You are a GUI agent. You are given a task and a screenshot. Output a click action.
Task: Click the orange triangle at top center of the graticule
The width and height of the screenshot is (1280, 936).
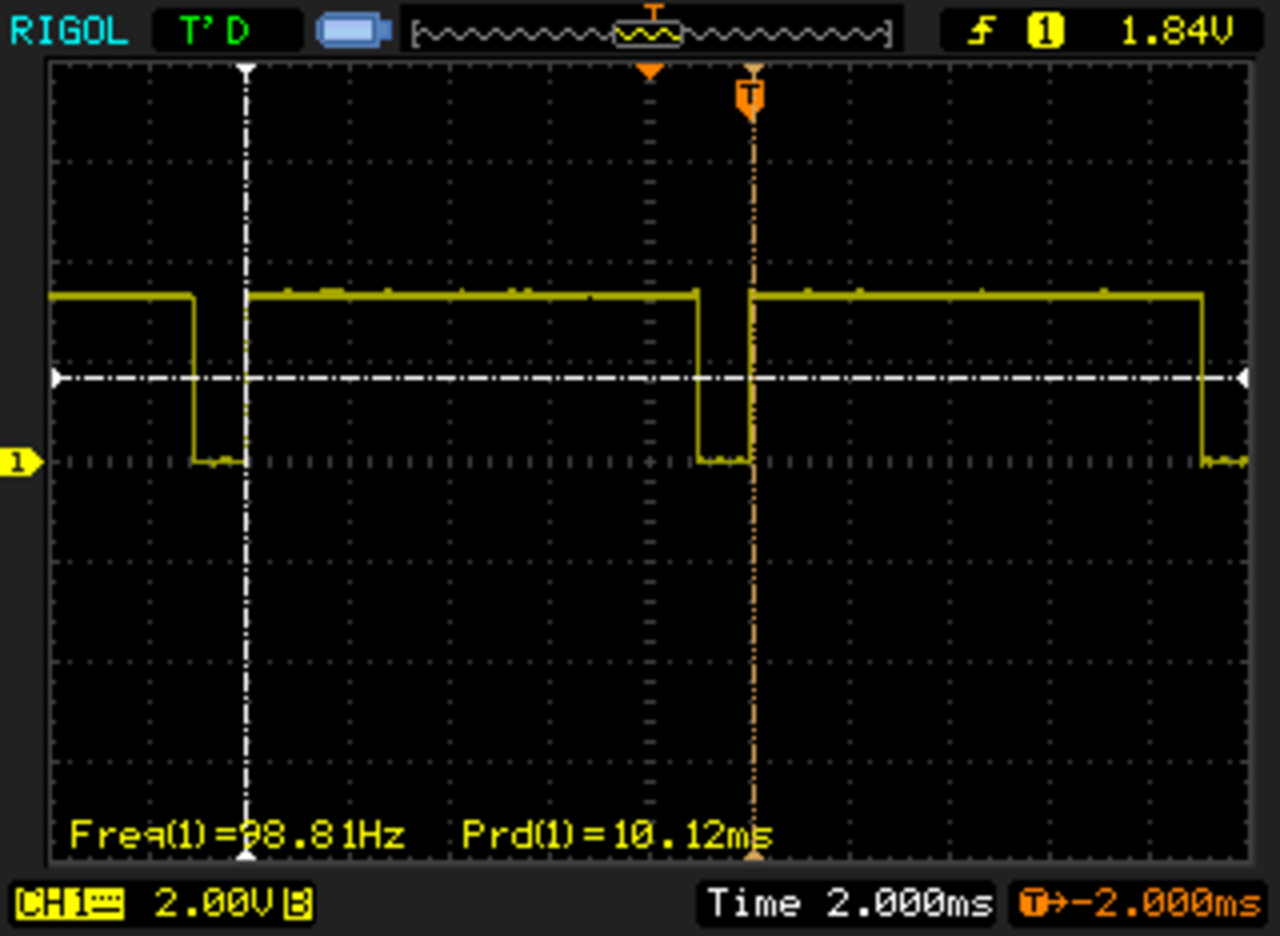click(650, 72)
